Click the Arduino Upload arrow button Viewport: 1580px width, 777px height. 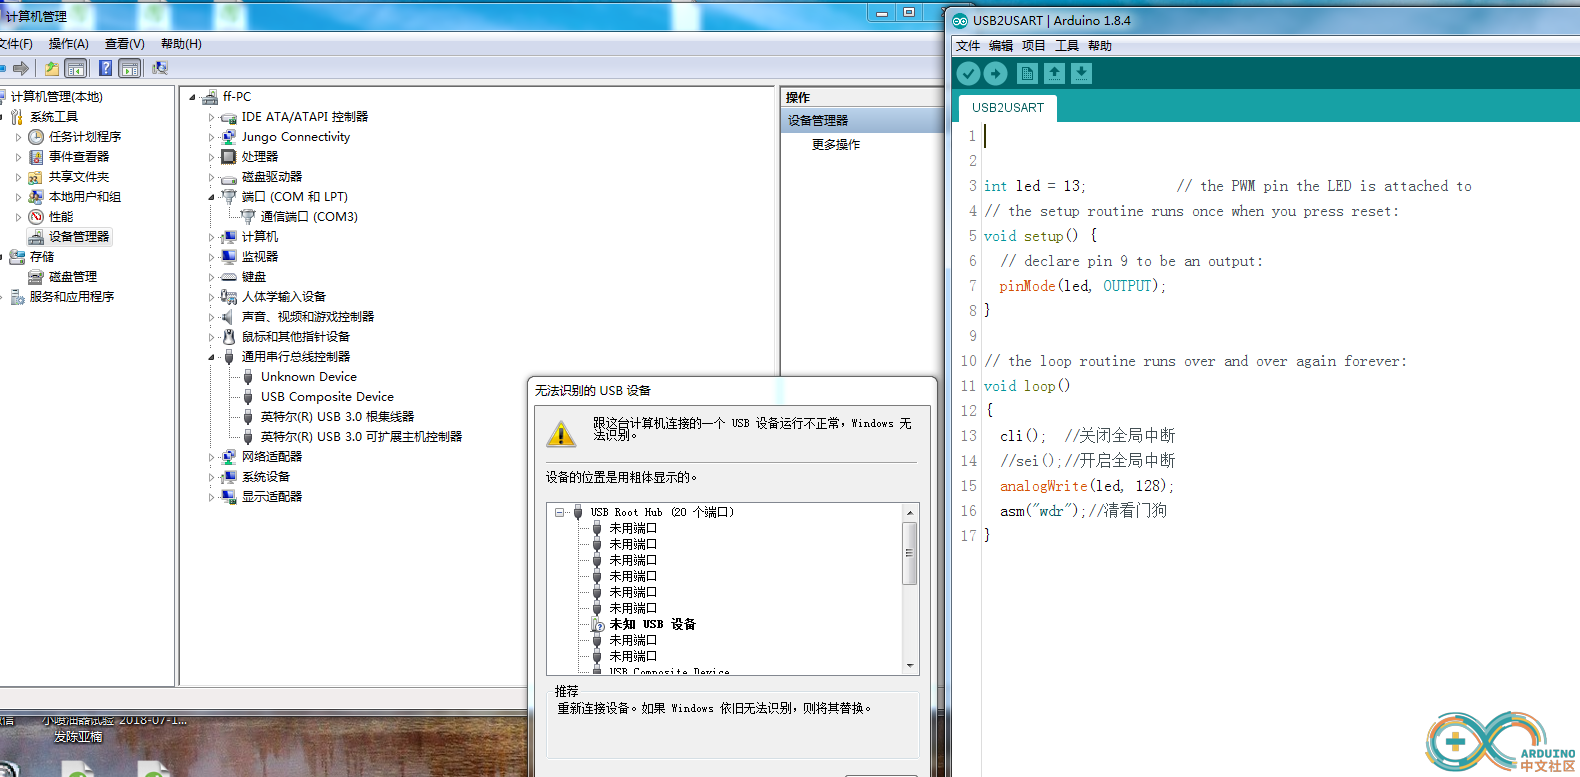(995, 73)
